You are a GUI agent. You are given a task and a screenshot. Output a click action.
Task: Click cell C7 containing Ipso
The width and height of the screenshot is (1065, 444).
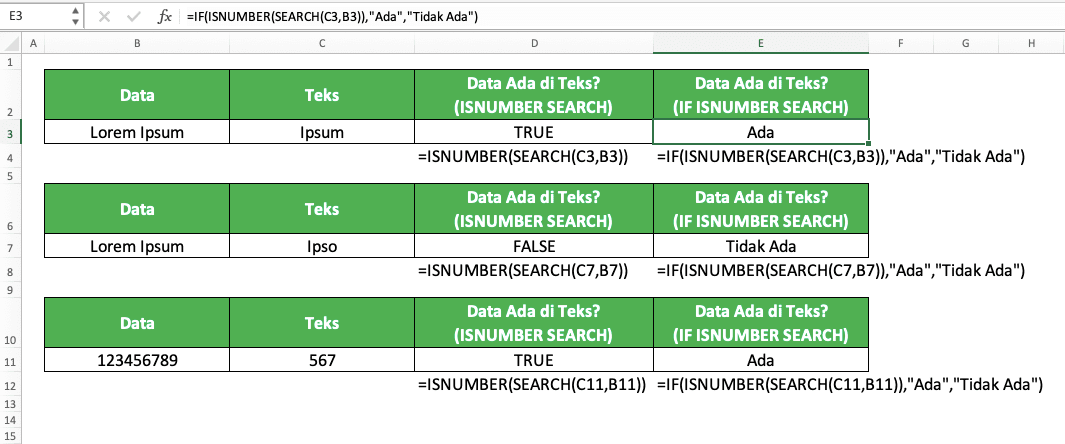322,246
